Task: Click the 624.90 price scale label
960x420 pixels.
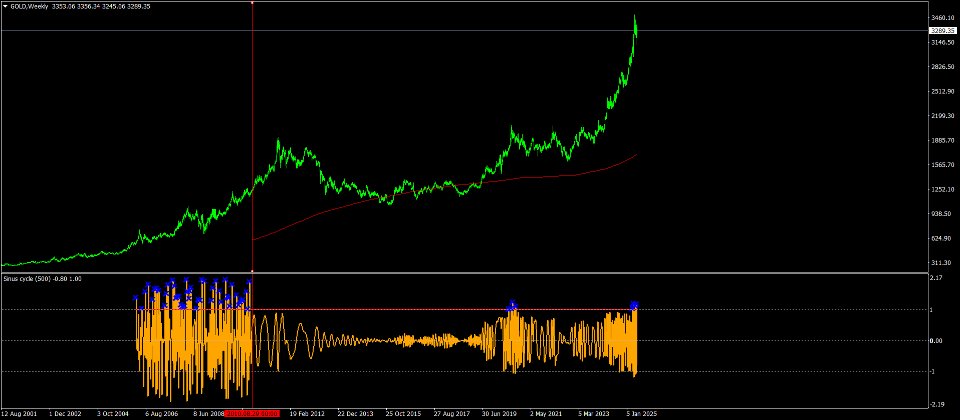Action: click(942, 238)
